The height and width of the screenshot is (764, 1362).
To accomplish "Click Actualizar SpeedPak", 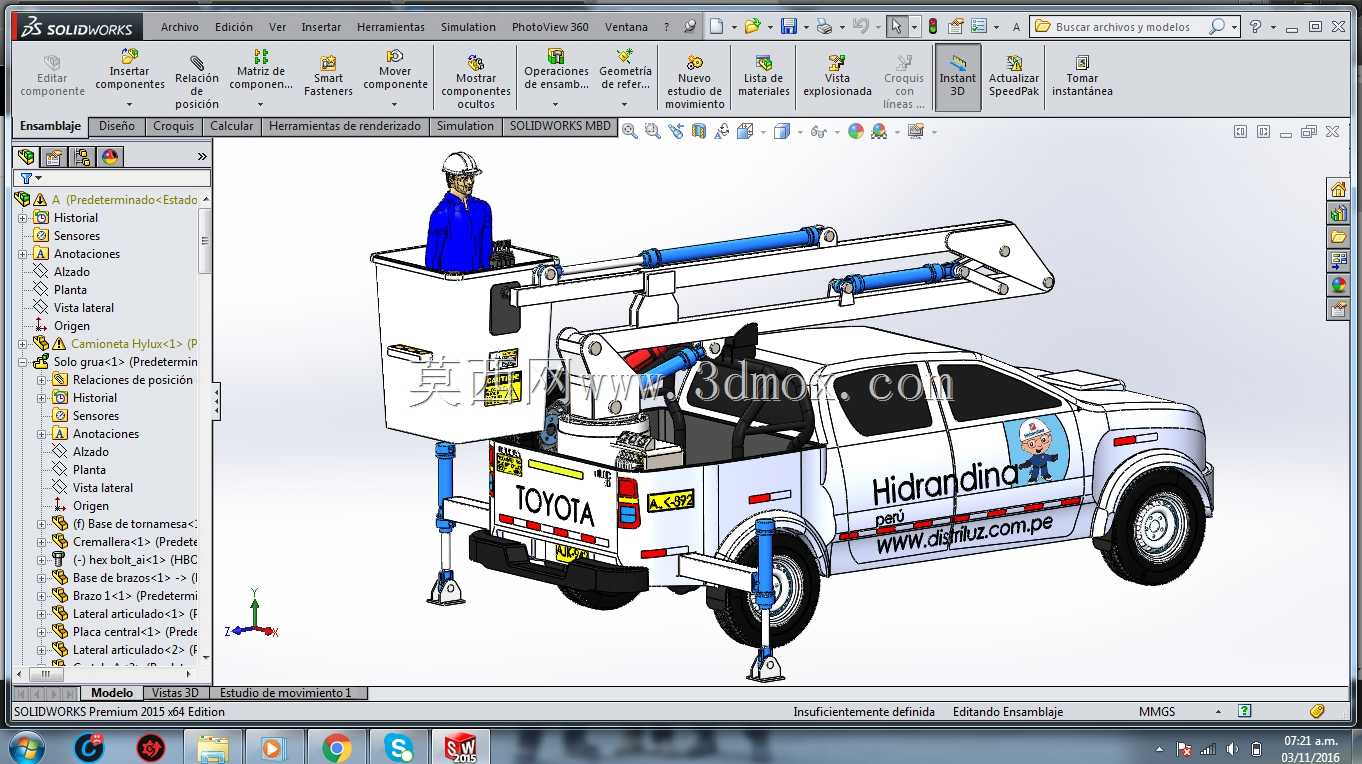I will (1014, 77).
